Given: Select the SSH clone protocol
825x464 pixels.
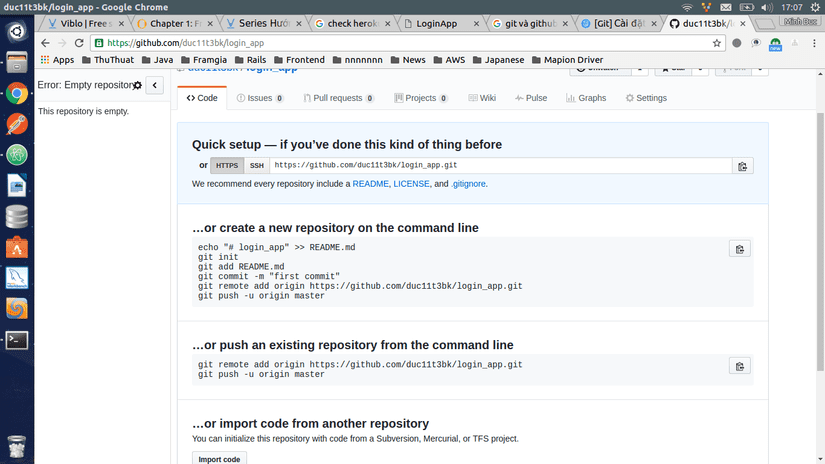Looking at the screenshot, I should point(257,166).
